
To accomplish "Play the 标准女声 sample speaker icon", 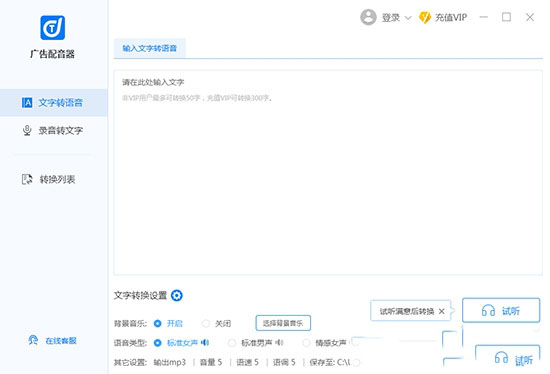I will 205,342.
